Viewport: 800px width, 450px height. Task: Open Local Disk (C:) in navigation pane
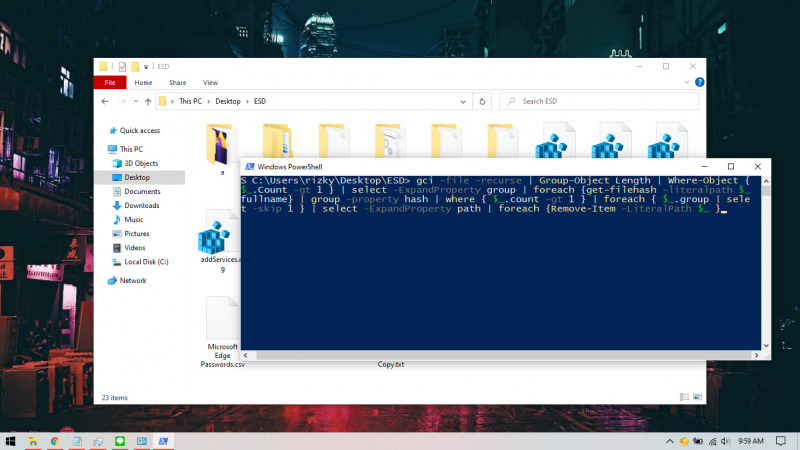tap(140, 262)
